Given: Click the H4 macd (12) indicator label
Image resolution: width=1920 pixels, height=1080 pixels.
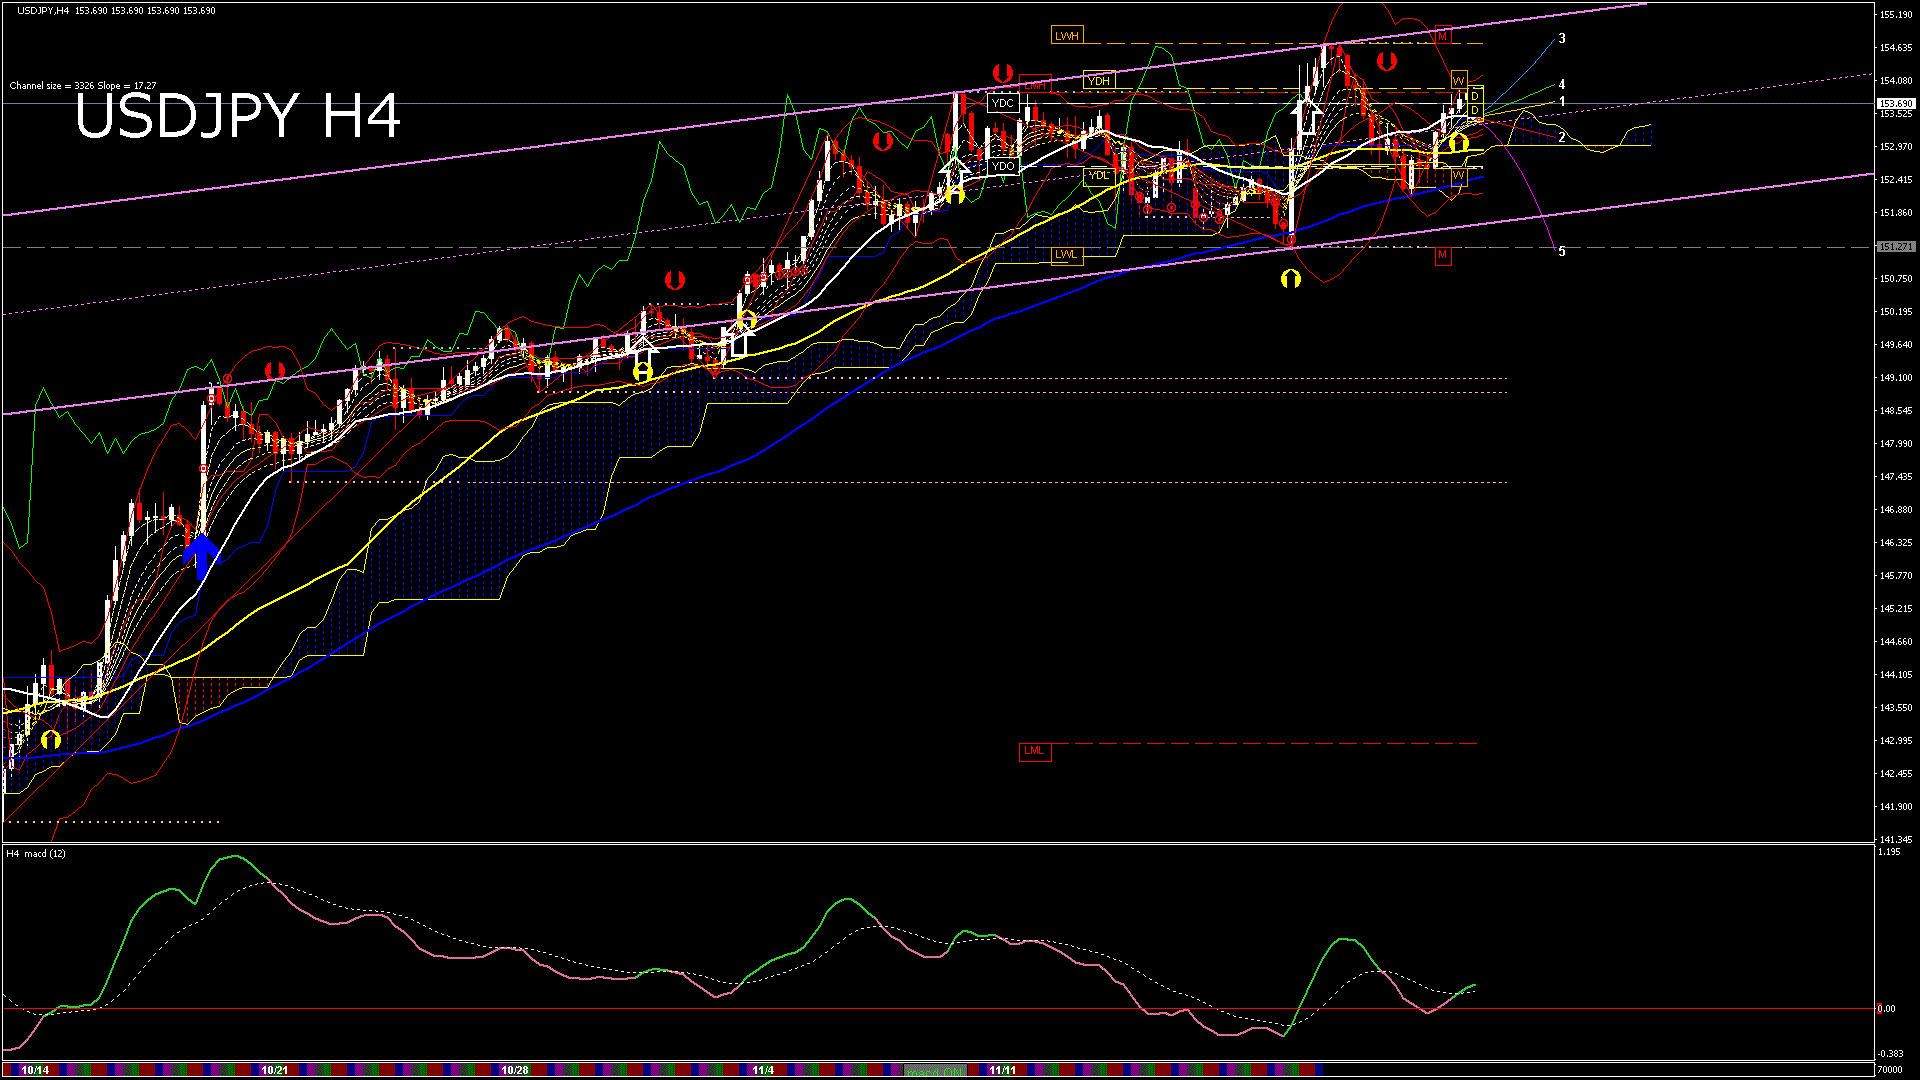Looking at the screenshot, I should [36, 854].
